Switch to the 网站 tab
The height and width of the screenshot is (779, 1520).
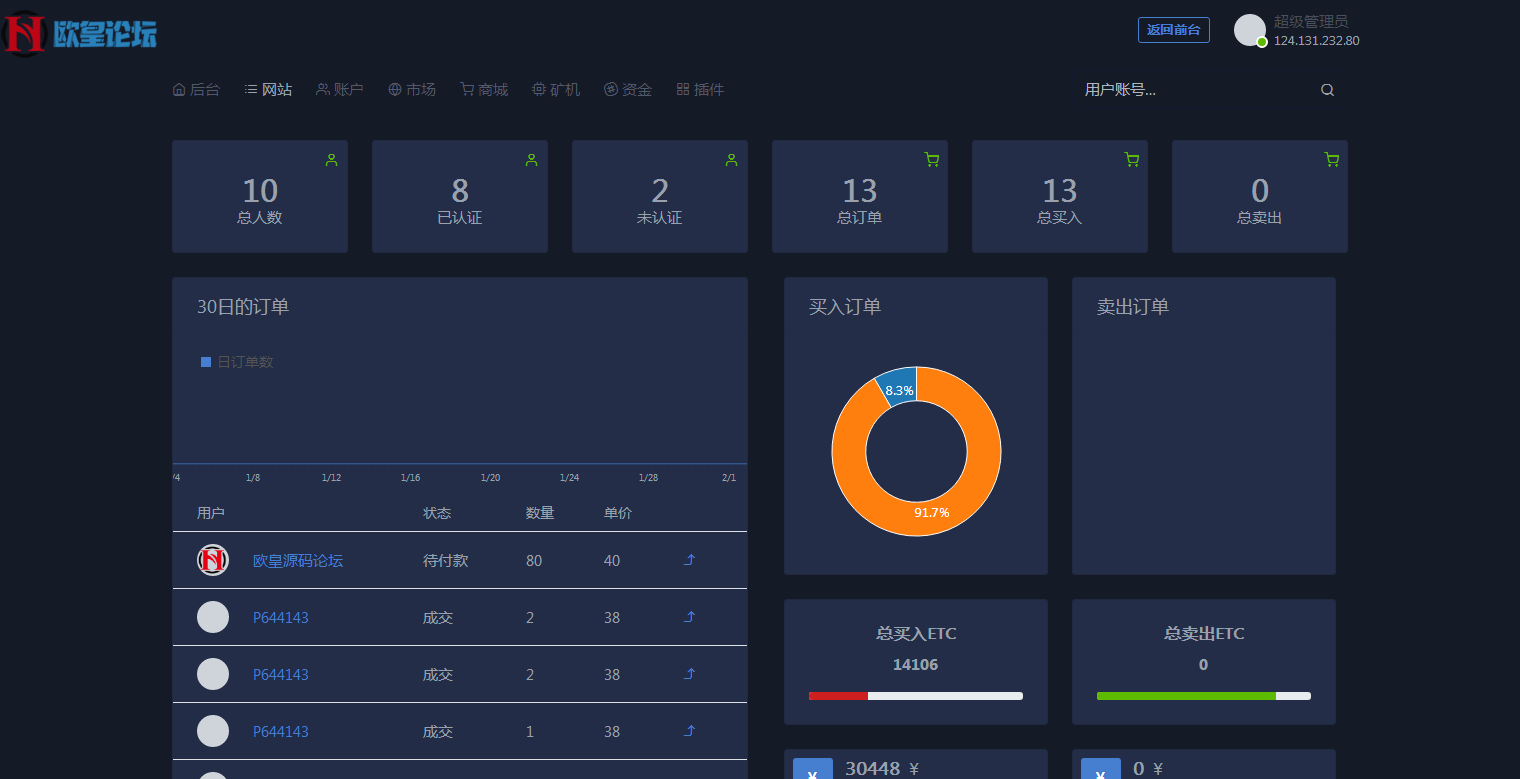click(x=268, y=89)
